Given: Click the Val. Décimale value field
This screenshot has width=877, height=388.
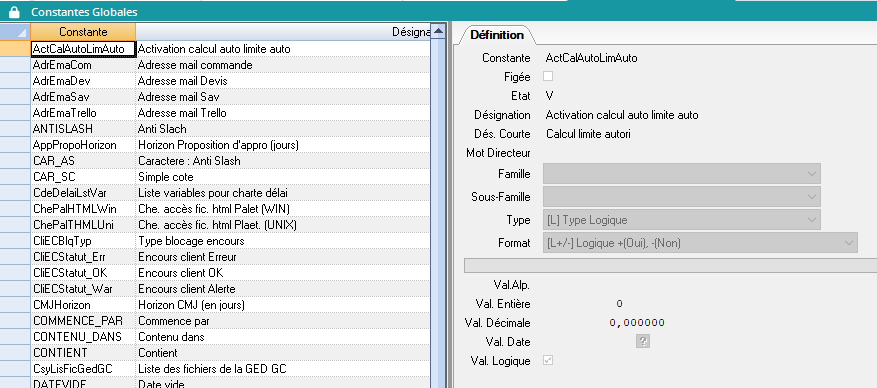Looking at the screenshot, I should 637,323.
